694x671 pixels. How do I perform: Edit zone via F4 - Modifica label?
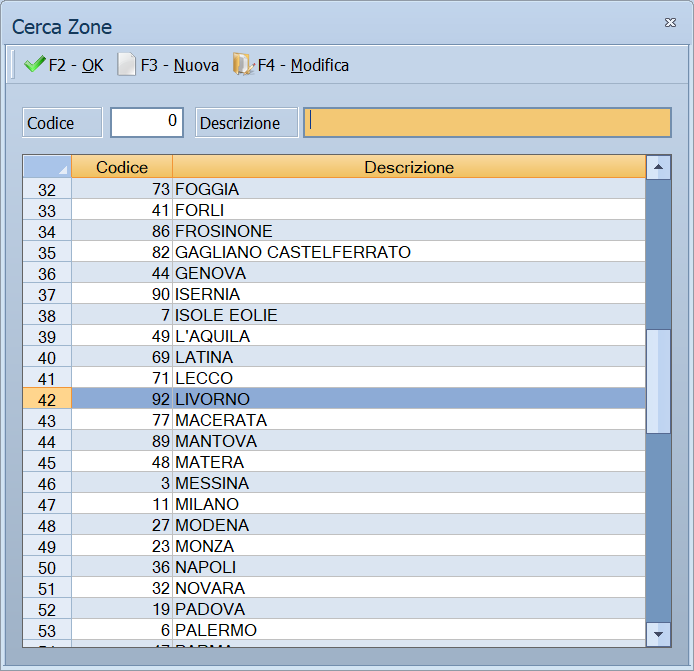point(303,66)
